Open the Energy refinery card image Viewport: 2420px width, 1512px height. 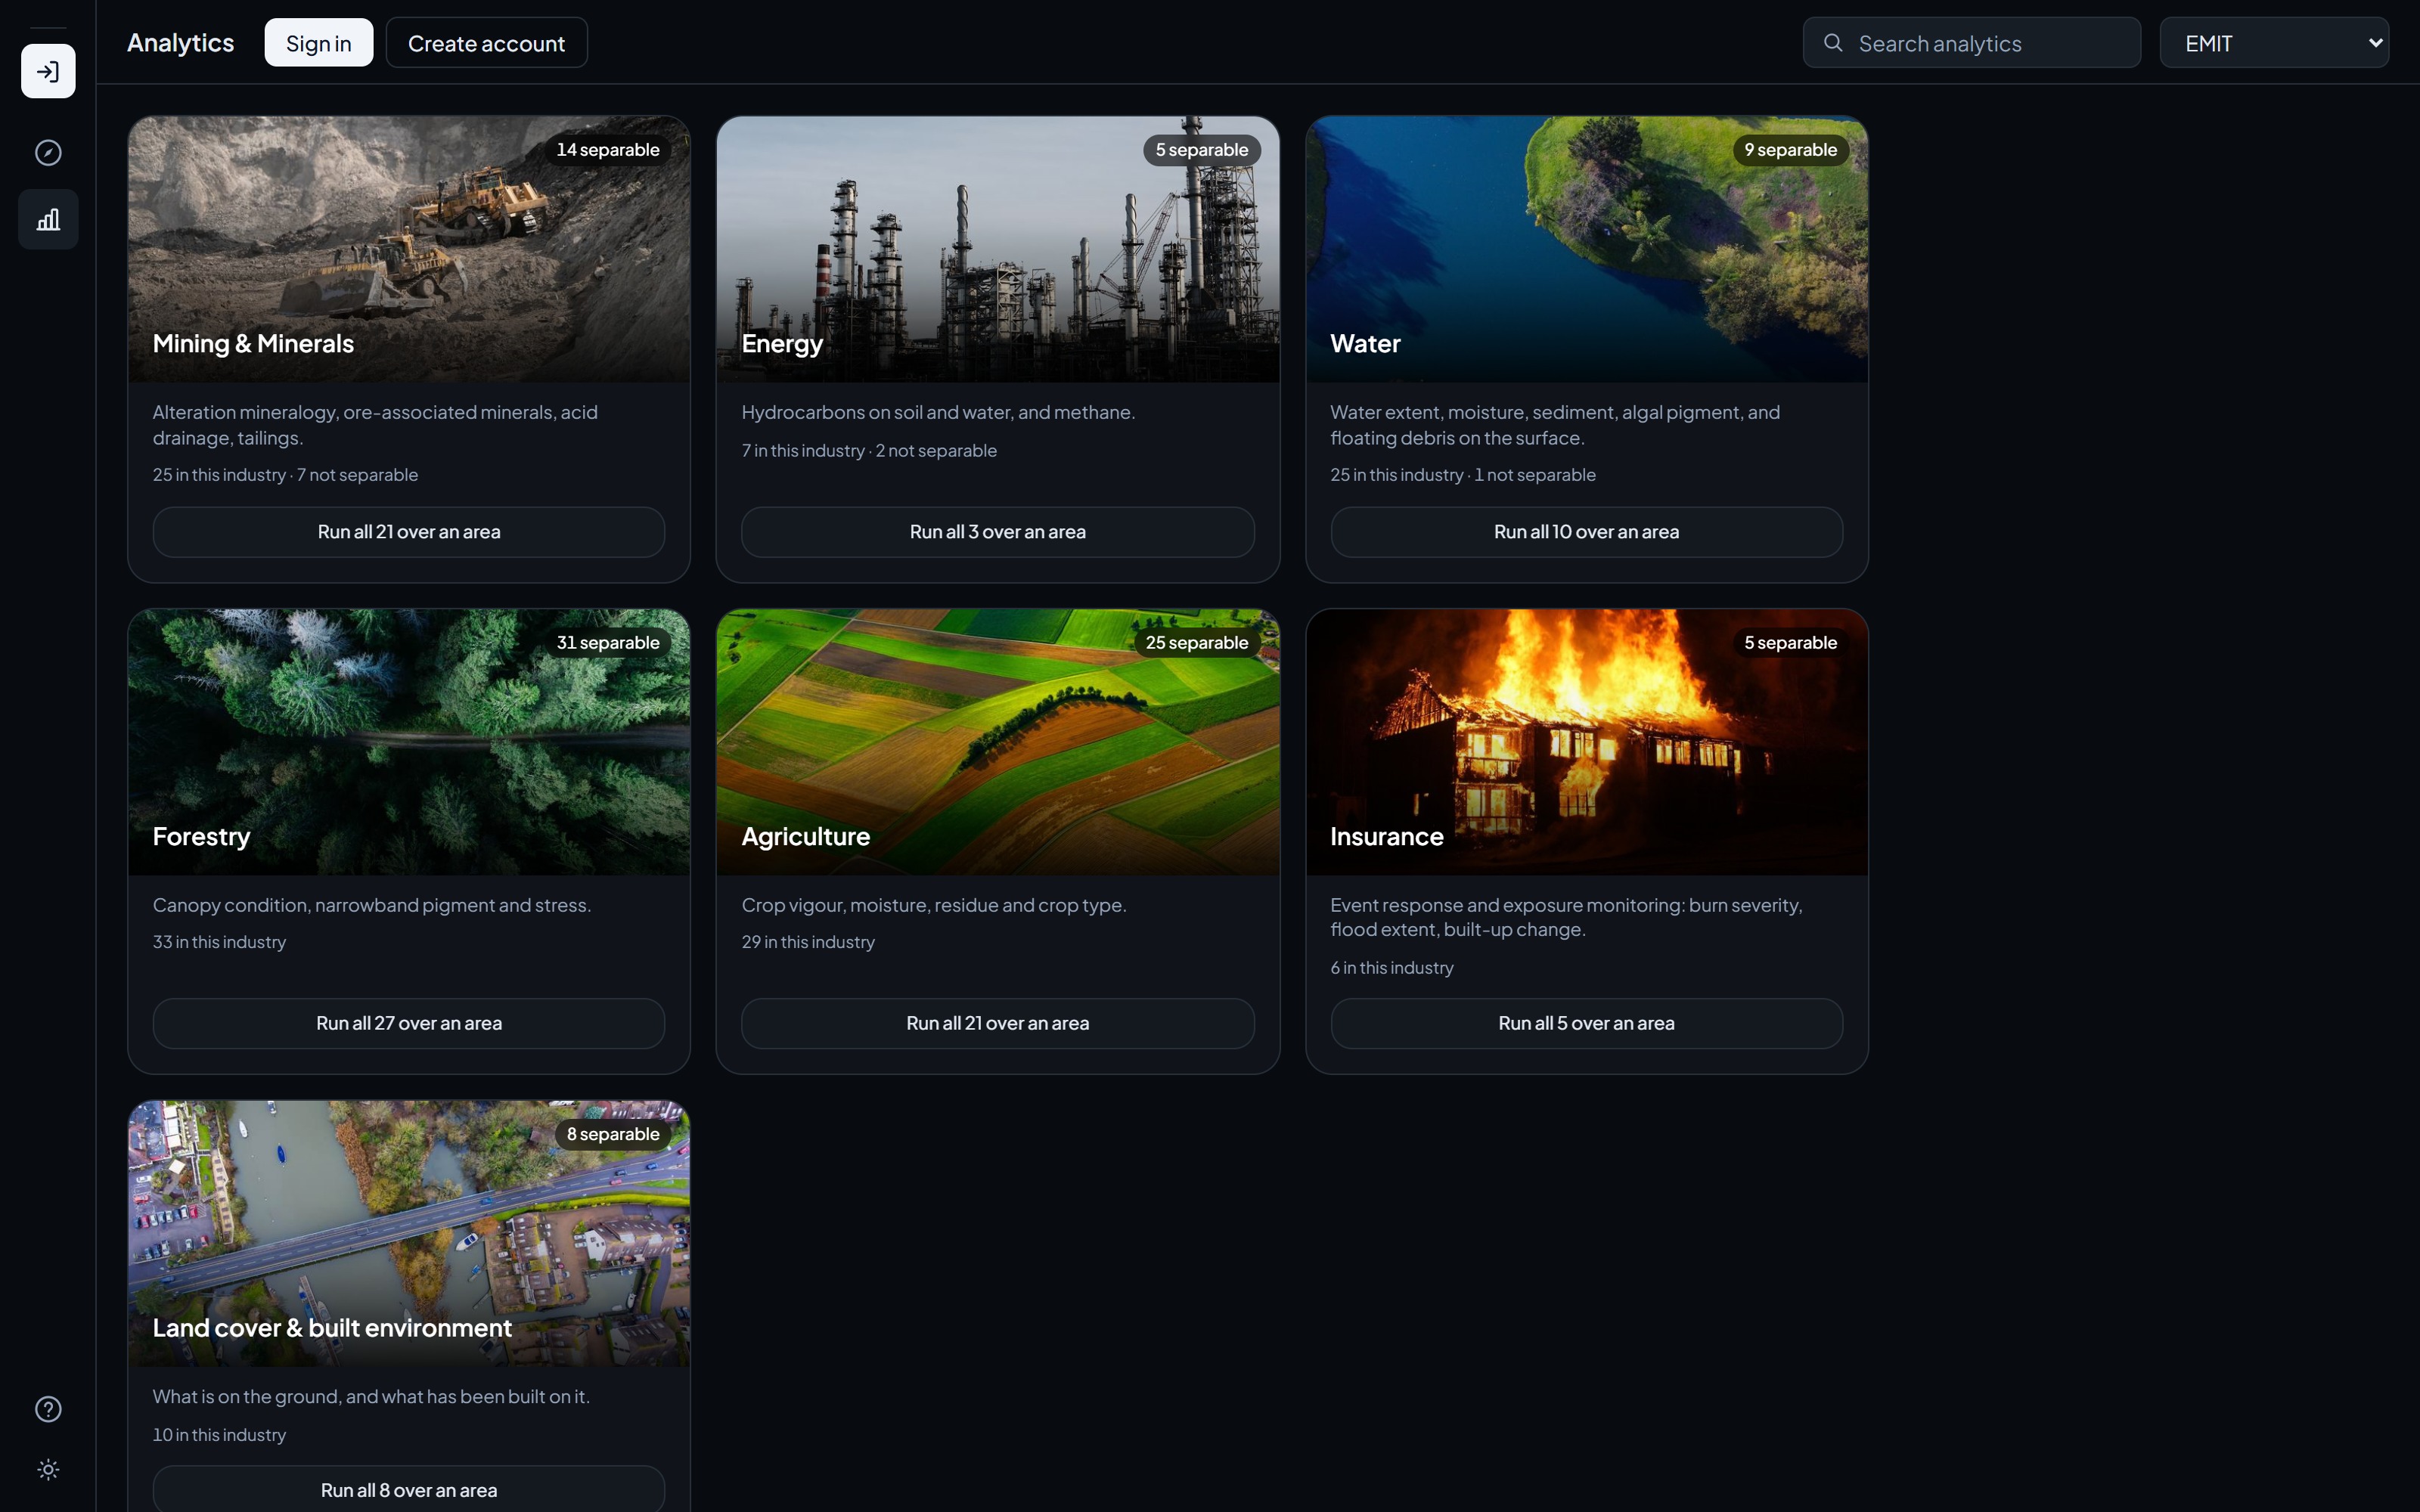[x=997, y=249]
